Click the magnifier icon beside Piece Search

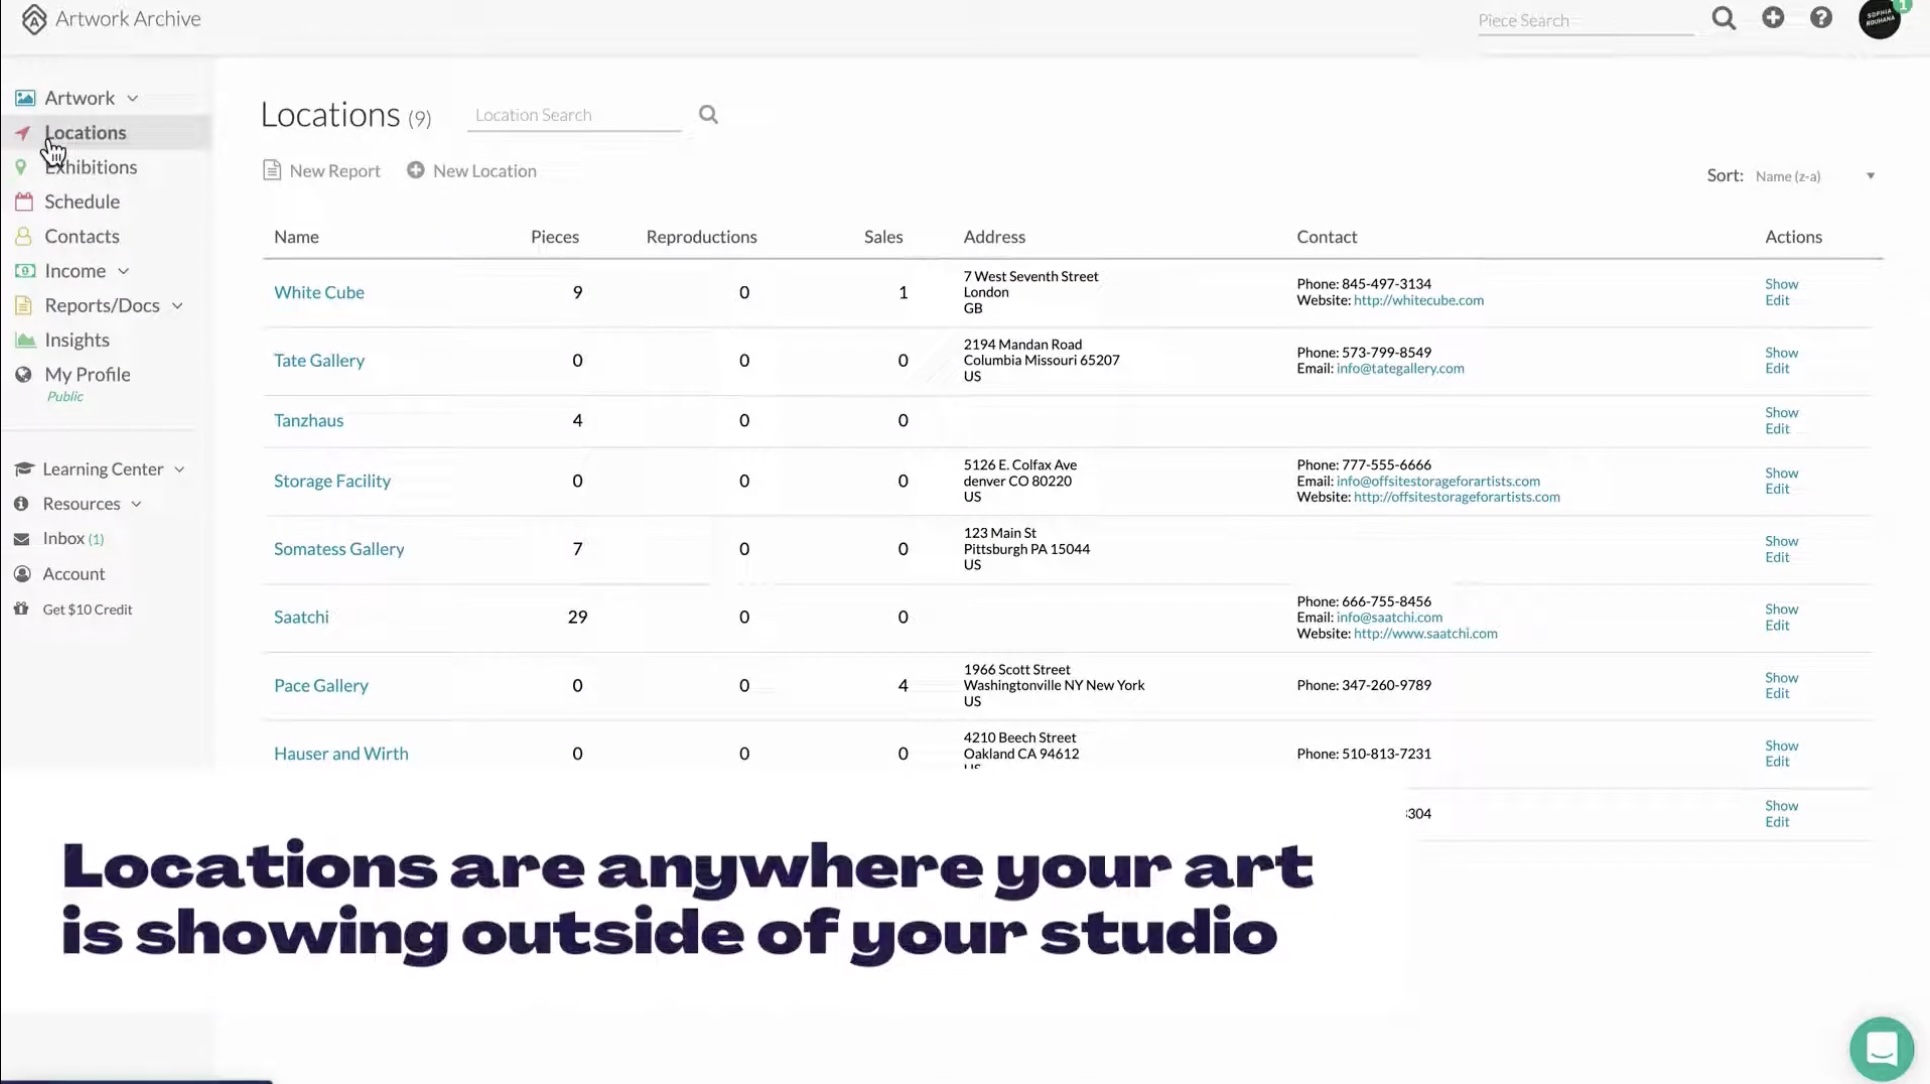point(1723,18)
